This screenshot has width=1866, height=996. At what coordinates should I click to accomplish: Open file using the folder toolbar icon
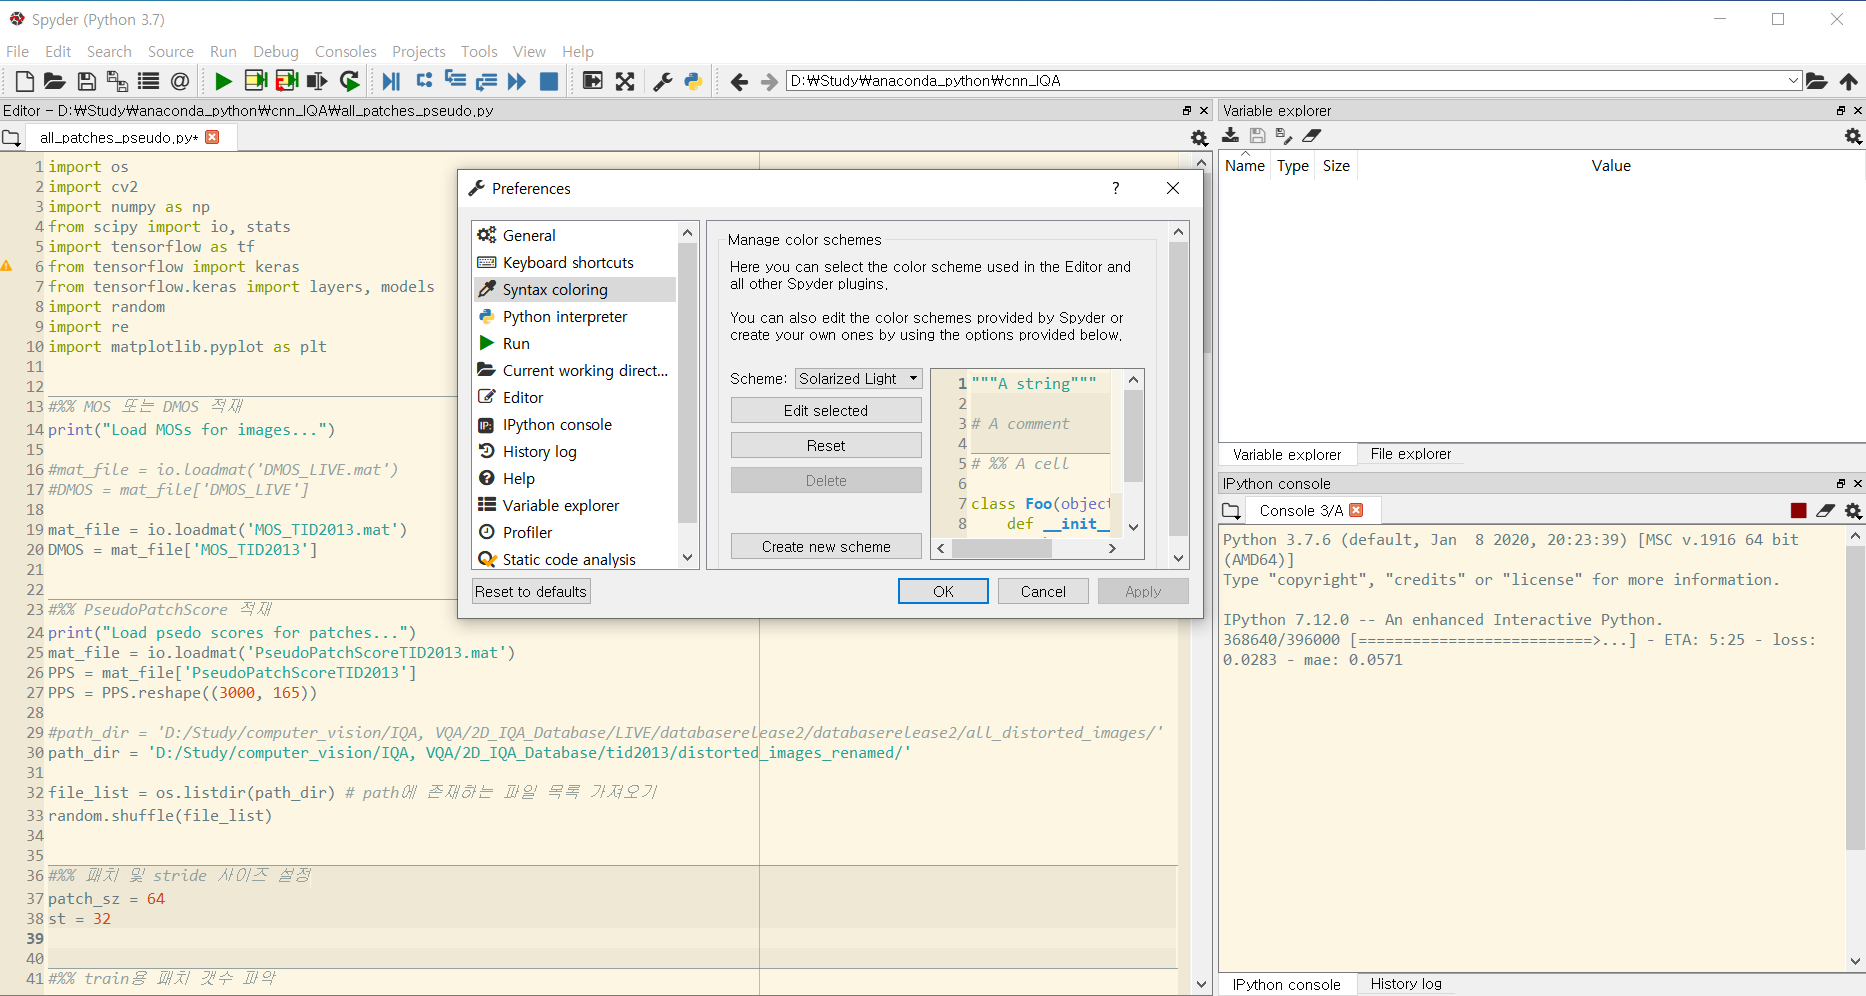(55, 81)
